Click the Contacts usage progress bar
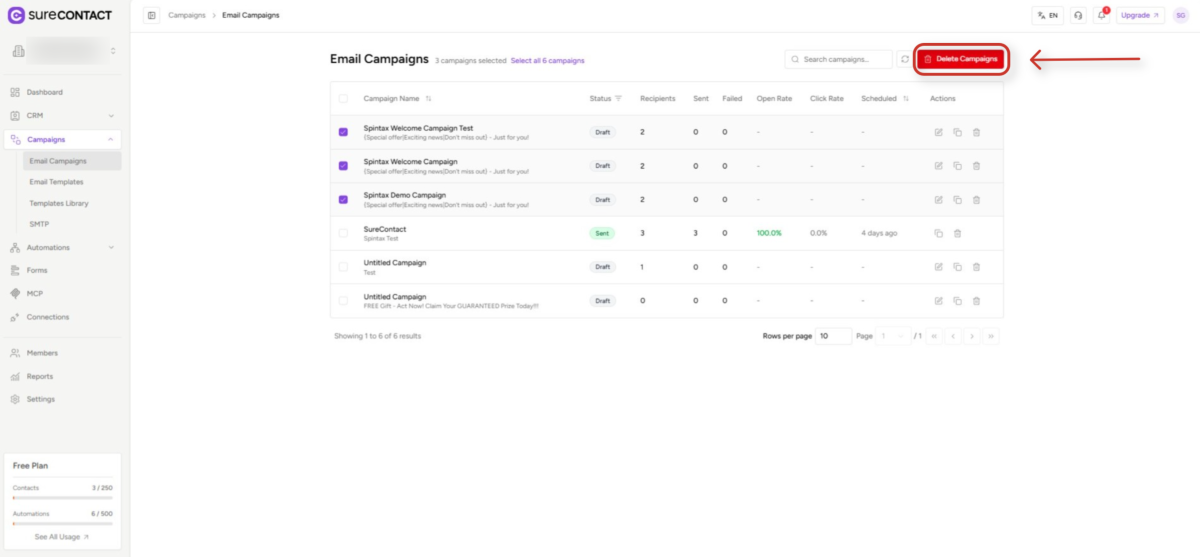 pyautogui.click(x=62, y=497)
